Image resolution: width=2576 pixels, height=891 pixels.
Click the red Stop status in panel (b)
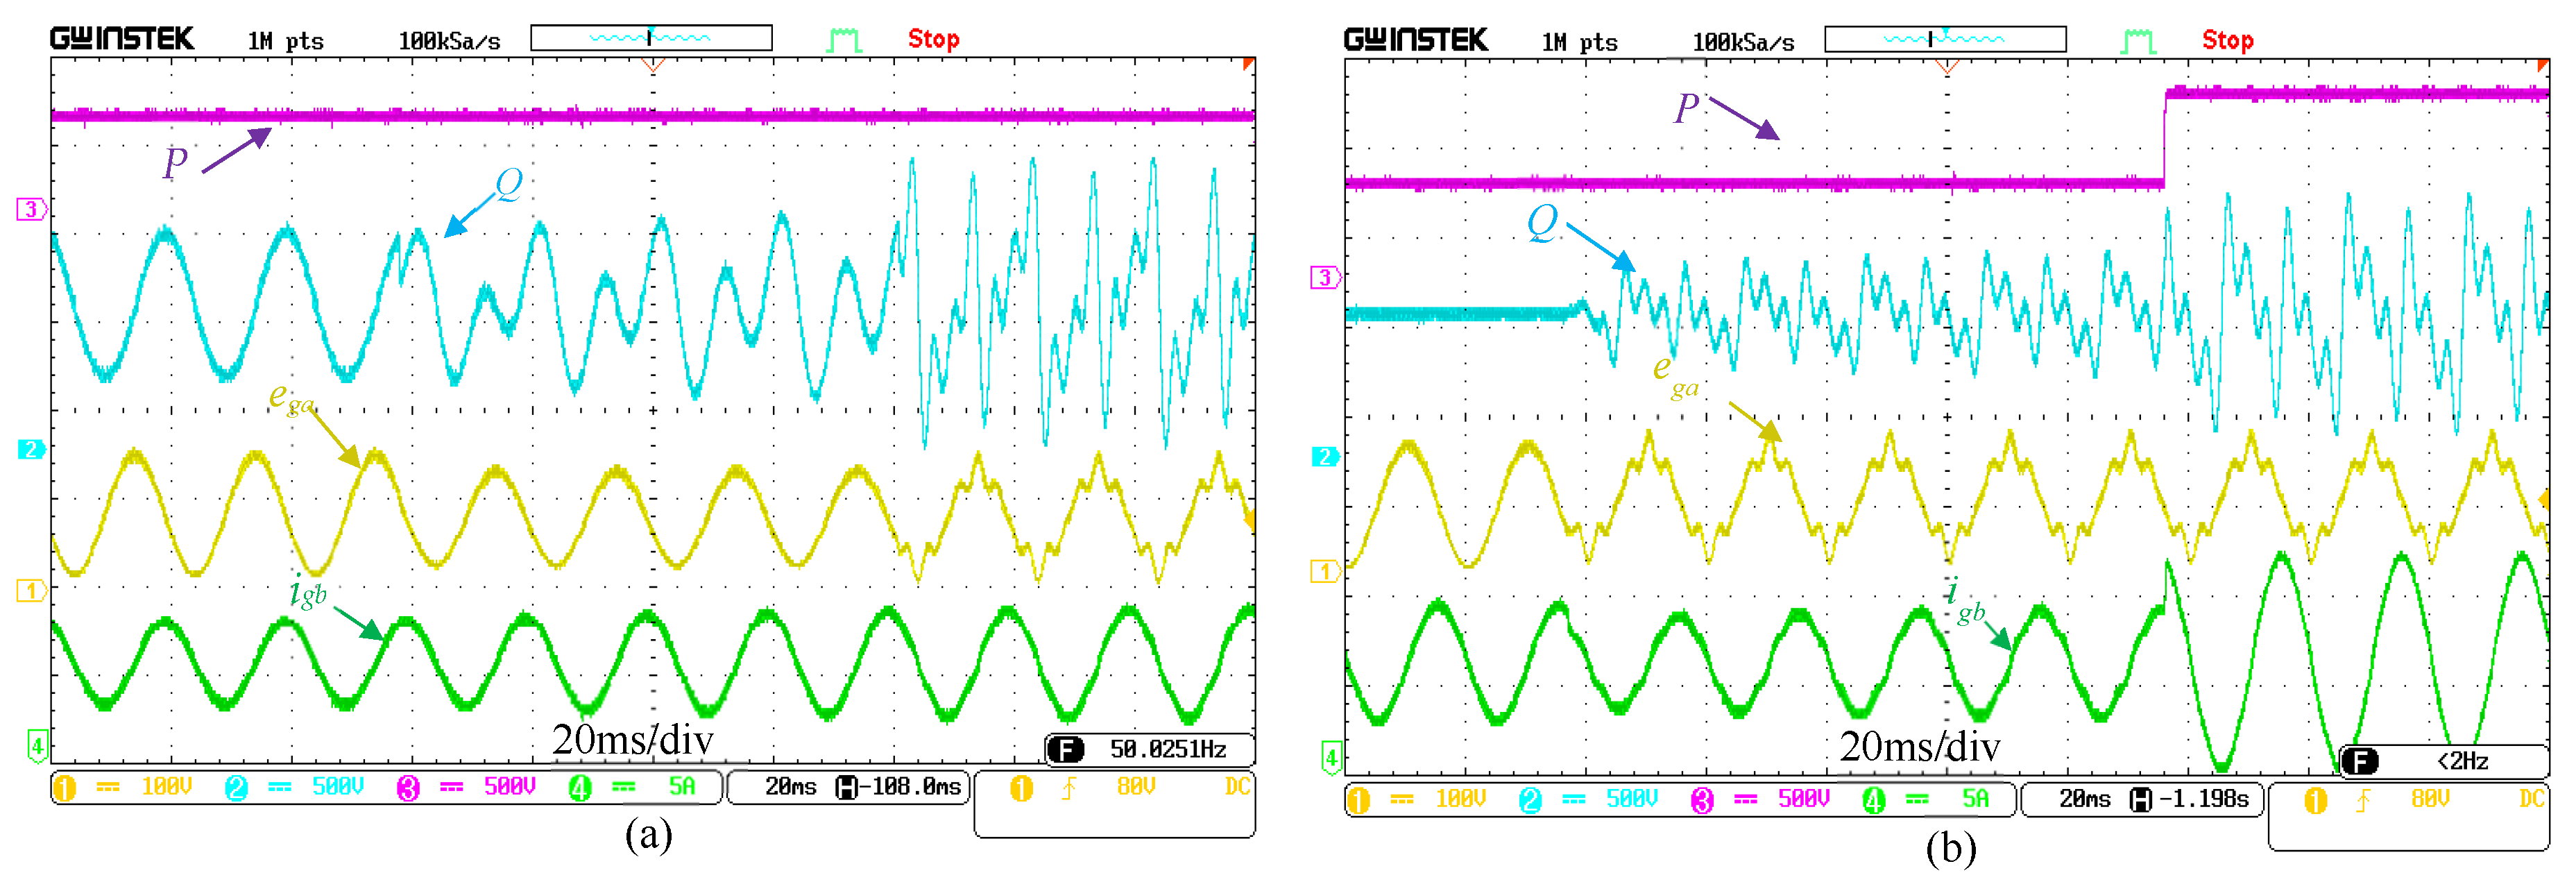[2227, 41]
